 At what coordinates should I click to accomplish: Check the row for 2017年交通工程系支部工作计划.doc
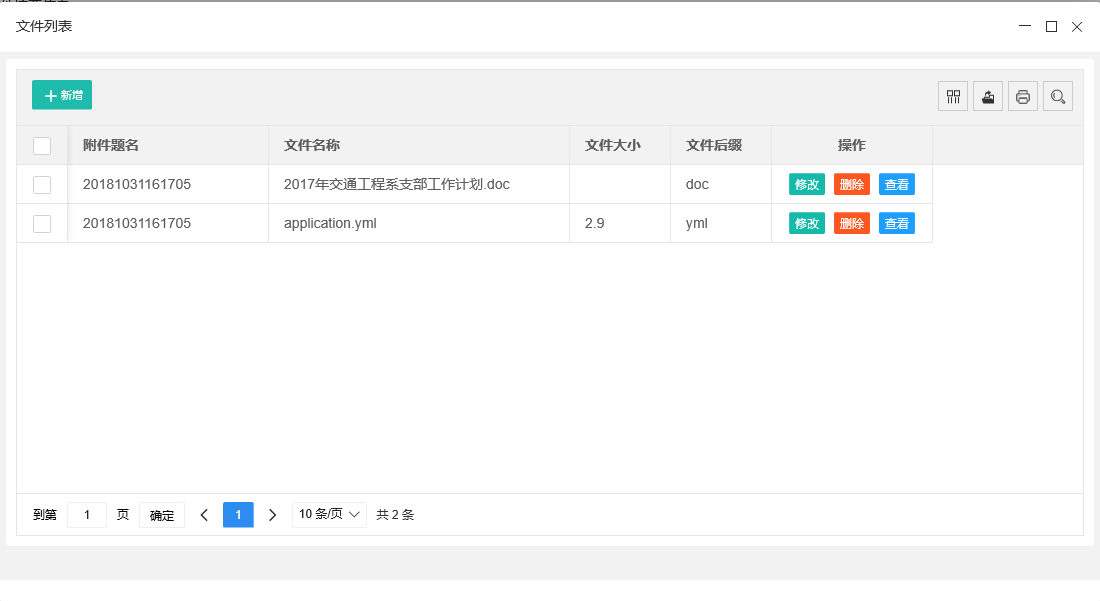[42, 185]
